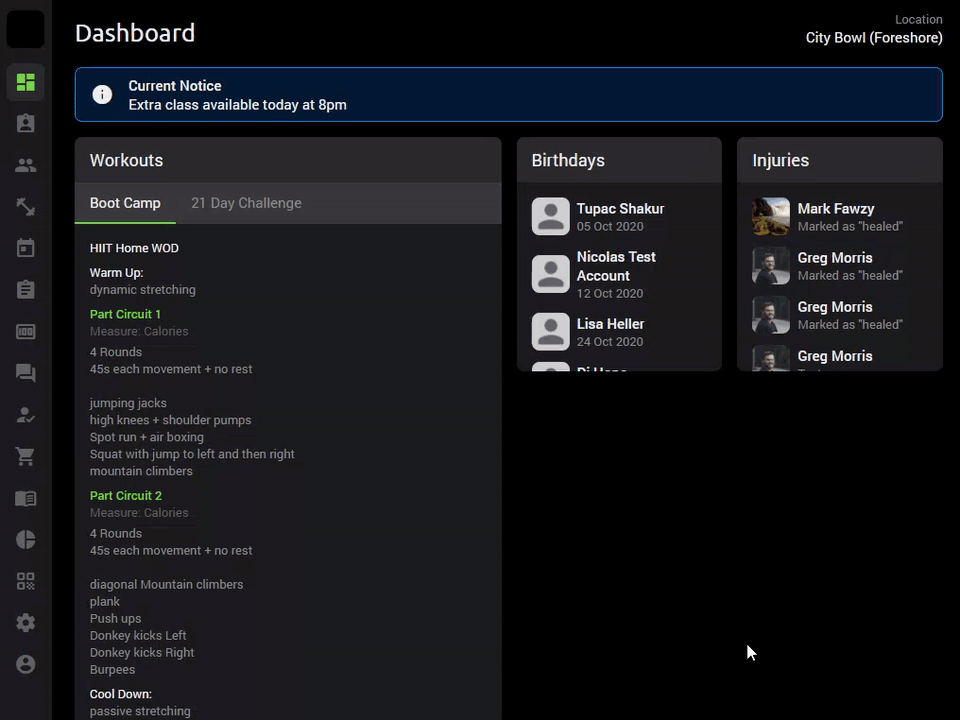The height and width of the screenshot is (720, 960).
Task: Click the 'Current Notice' heading
Action: [175, 86]
